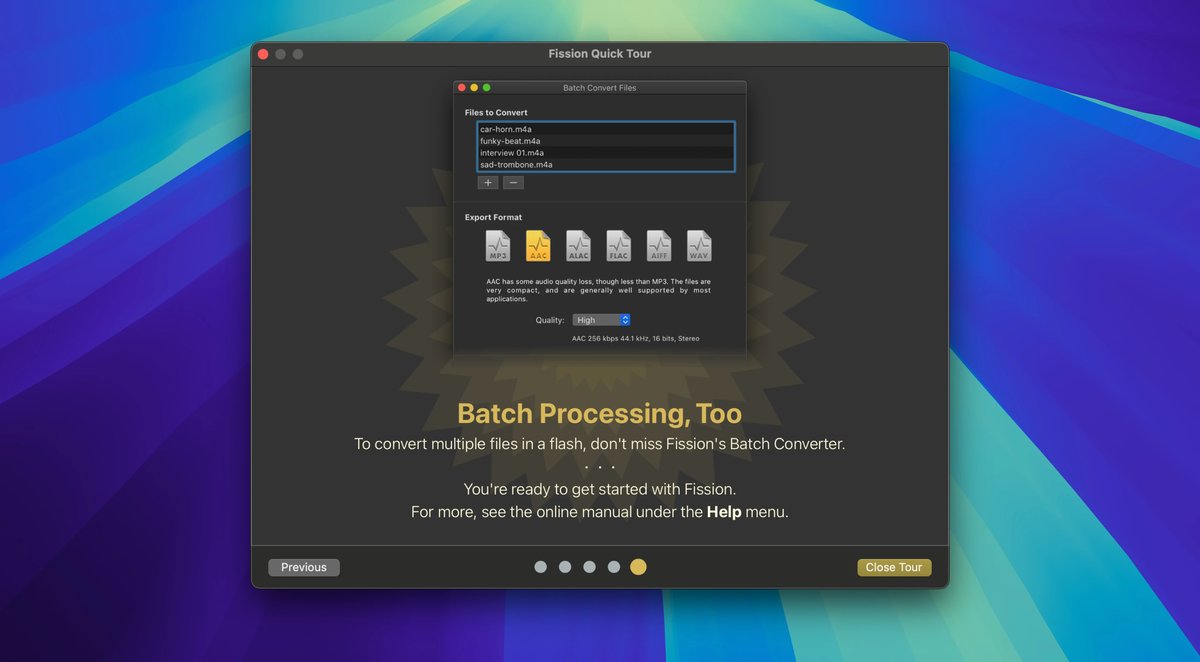1200x662 pixels.
Task: Select the FLAC export format icon
Action: (x=619, y=246)
